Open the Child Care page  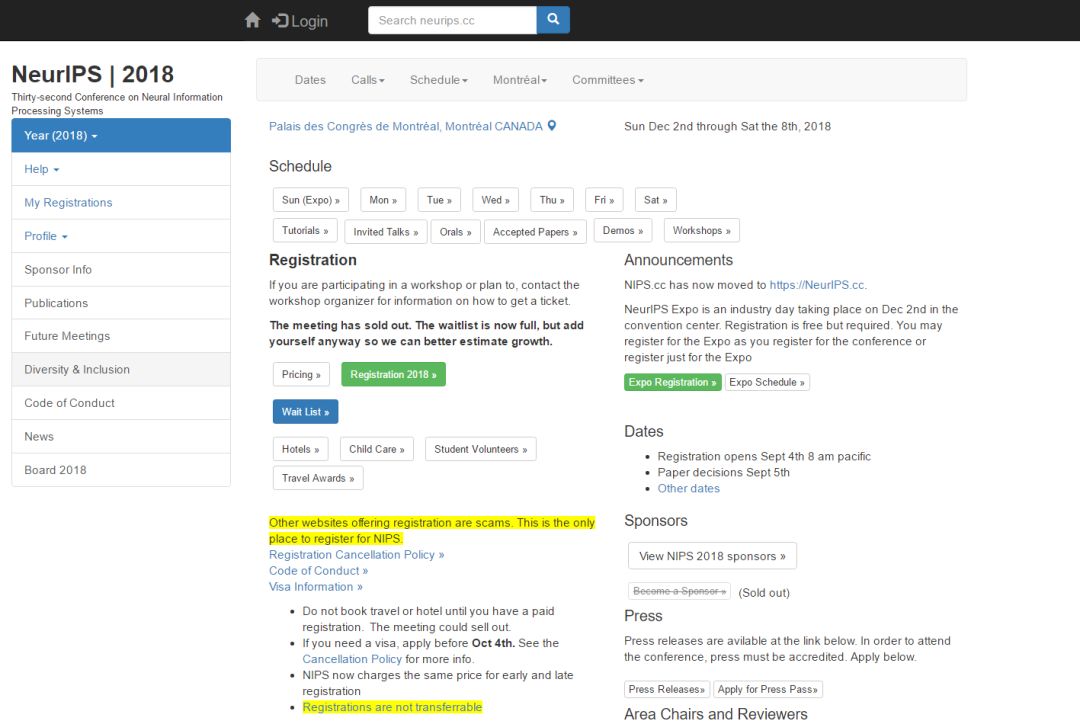coord(377,449)
